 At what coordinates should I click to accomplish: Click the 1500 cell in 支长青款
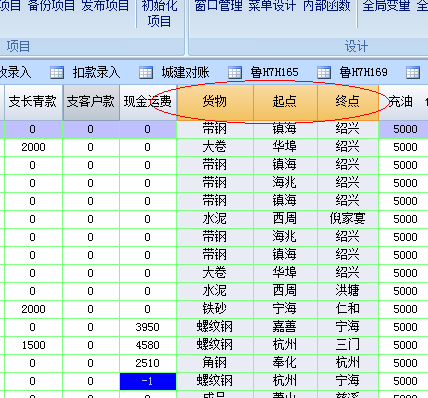click(x=33, y=345)
